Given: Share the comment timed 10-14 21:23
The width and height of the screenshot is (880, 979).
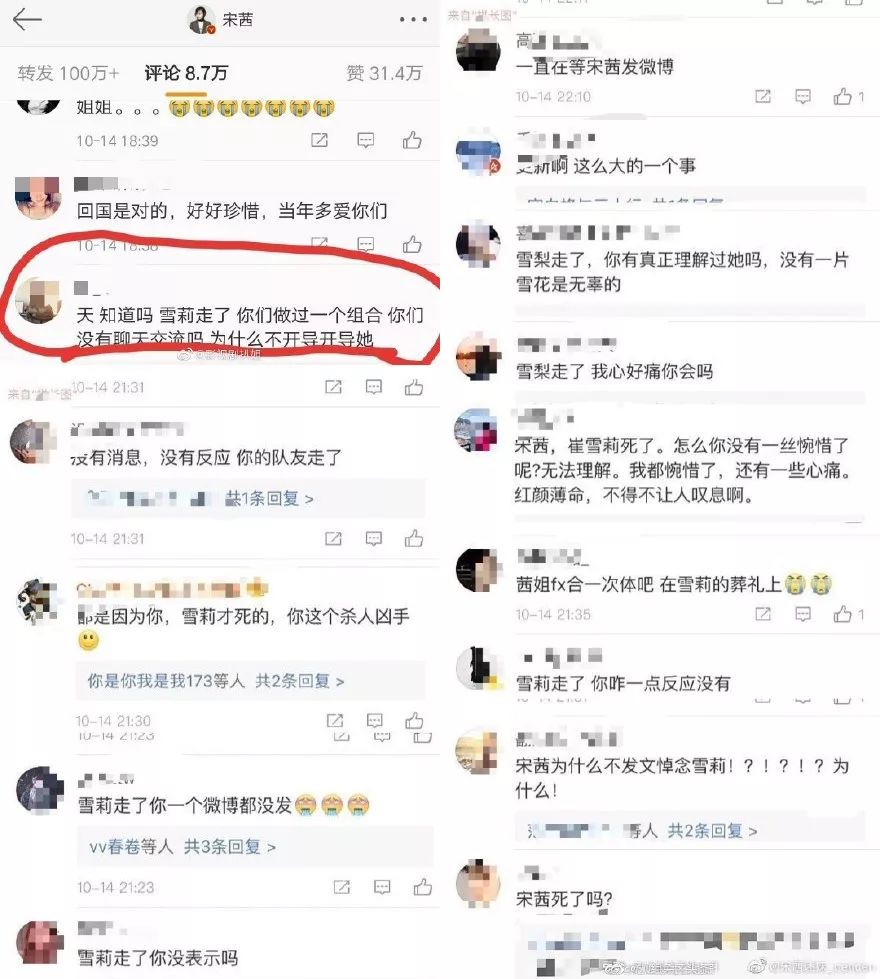Looking at the screenshot, I should pyautogui.click(x=342, y=887).
